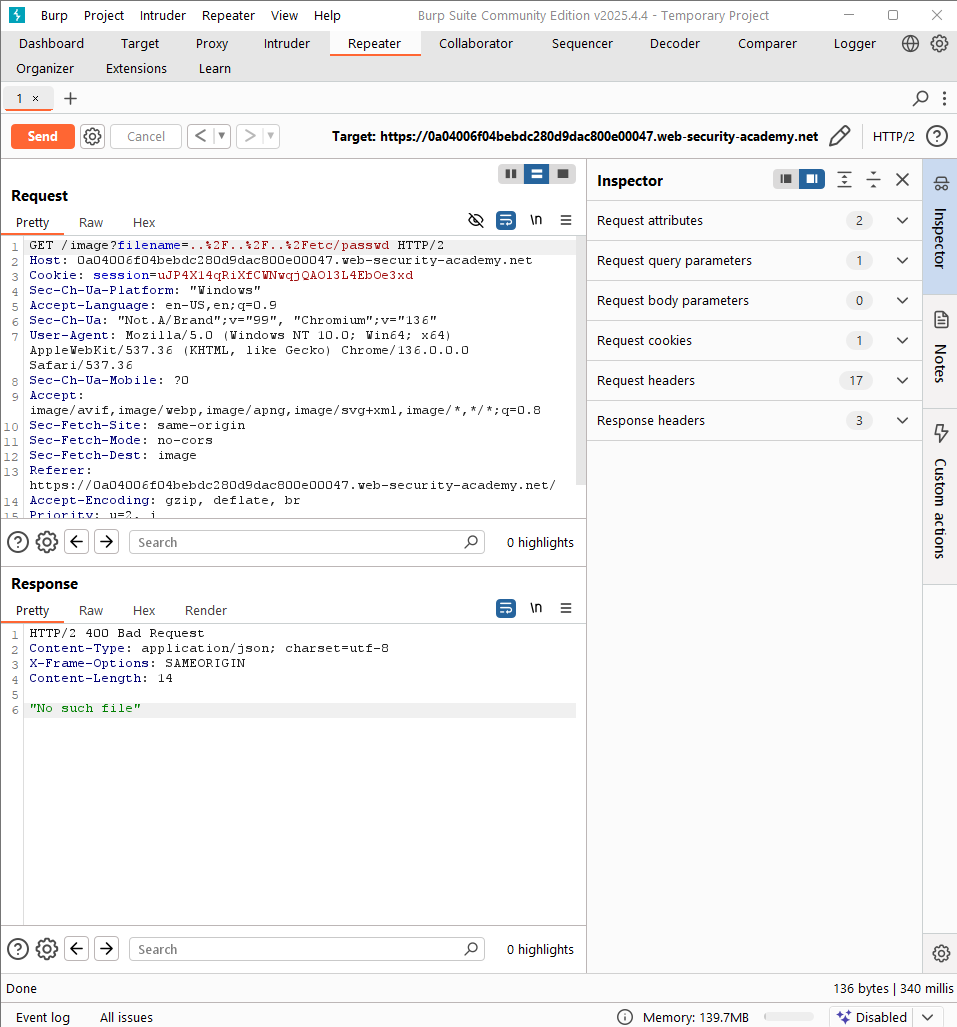
Task: Click the request editor vertical scrollbar
Action: (580, 361)
